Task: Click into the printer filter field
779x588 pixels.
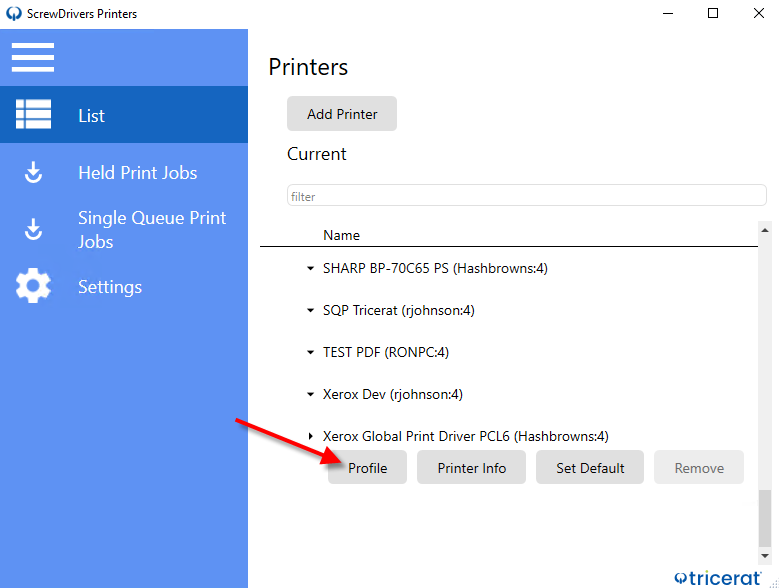Action: click(x=527, y=195)
